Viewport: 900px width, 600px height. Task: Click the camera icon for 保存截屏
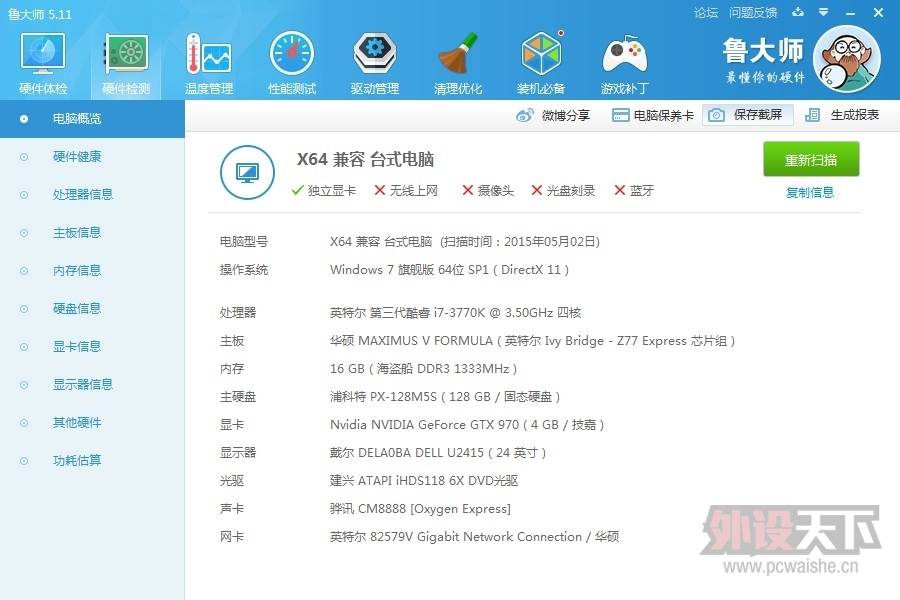716,115
